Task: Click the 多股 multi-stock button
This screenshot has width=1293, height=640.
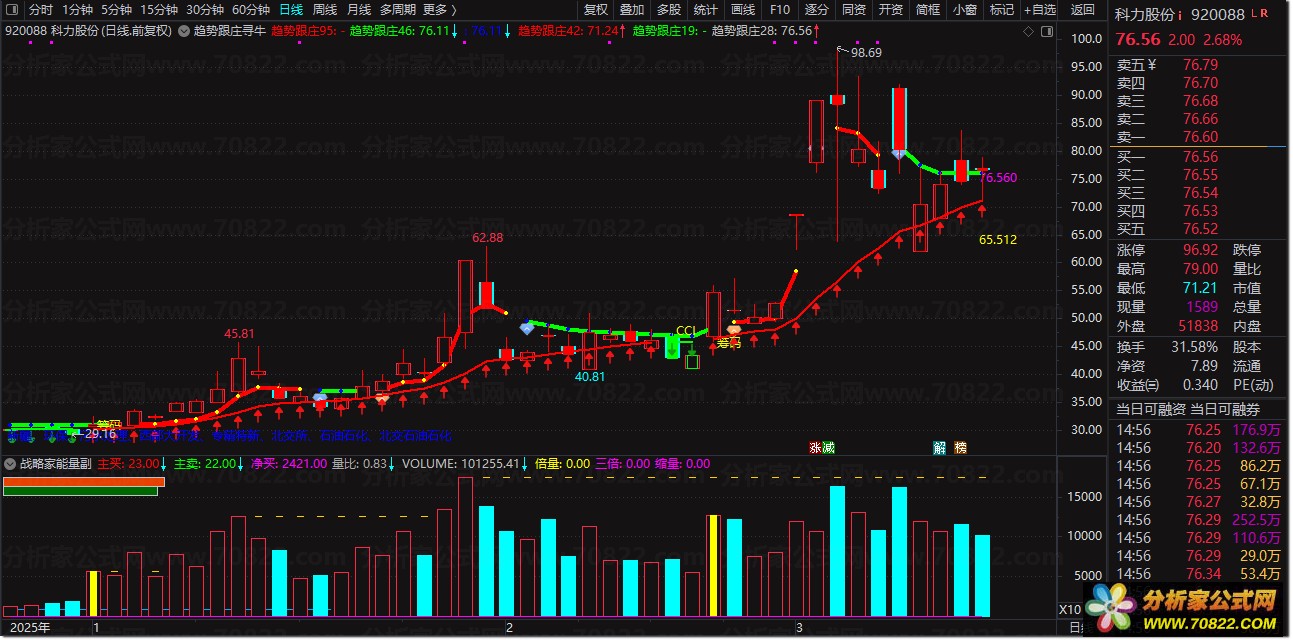Action: pos(668,10)
